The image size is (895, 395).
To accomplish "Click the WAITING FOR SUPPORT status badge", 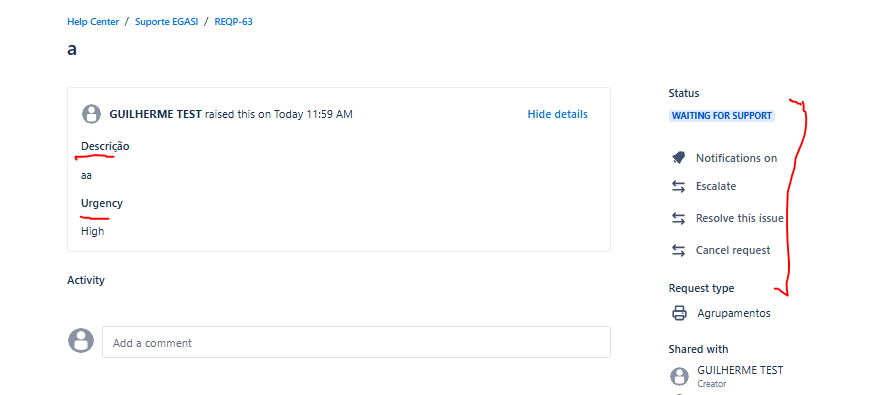I will tap(721, 116).
